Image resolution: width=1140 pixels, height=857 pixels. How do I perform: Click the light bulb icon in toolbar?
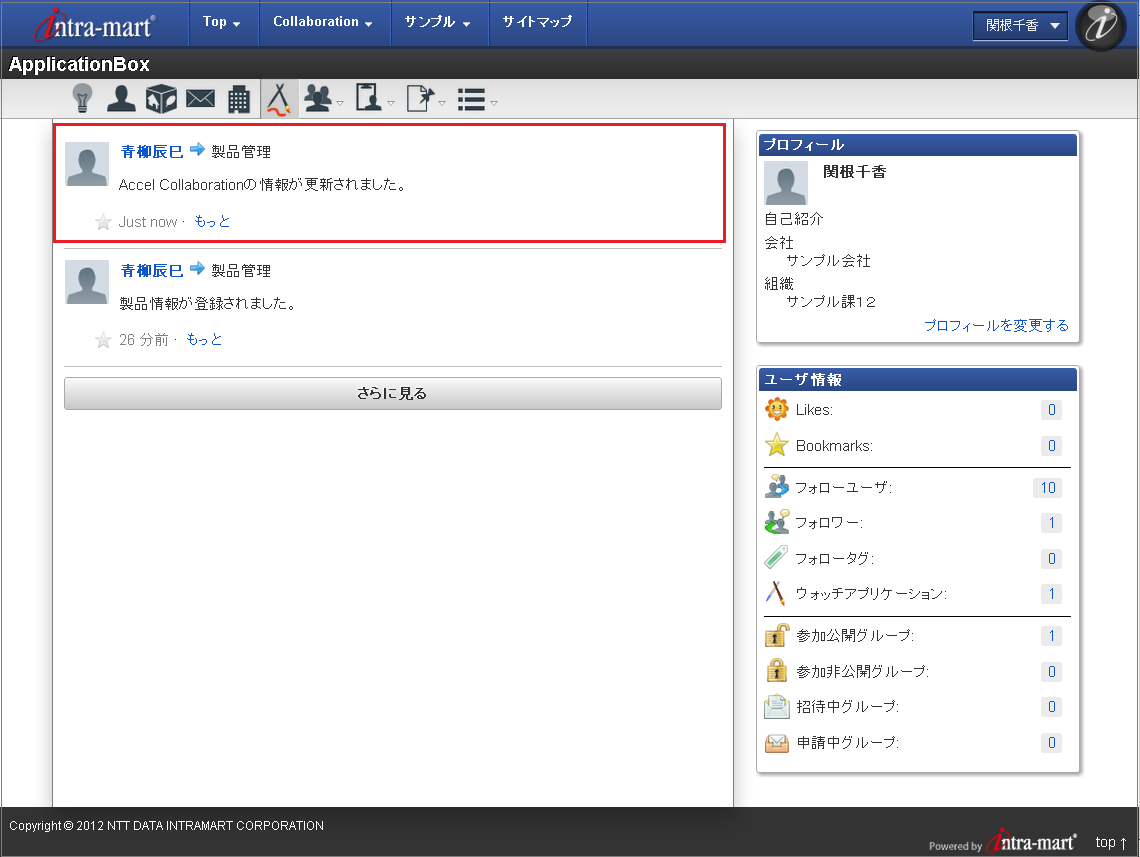click(x=82, y=98)
